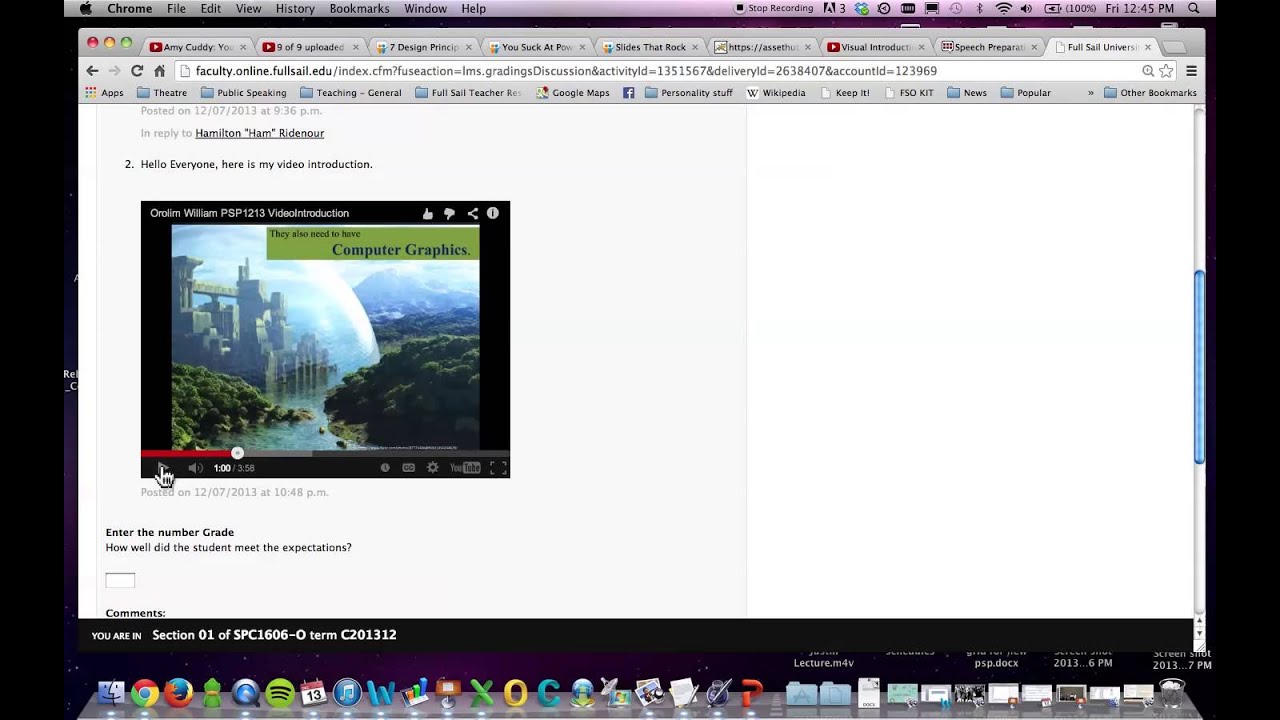
Task: Open Teaching – General bookmarks folder
Action: (350, 93)
